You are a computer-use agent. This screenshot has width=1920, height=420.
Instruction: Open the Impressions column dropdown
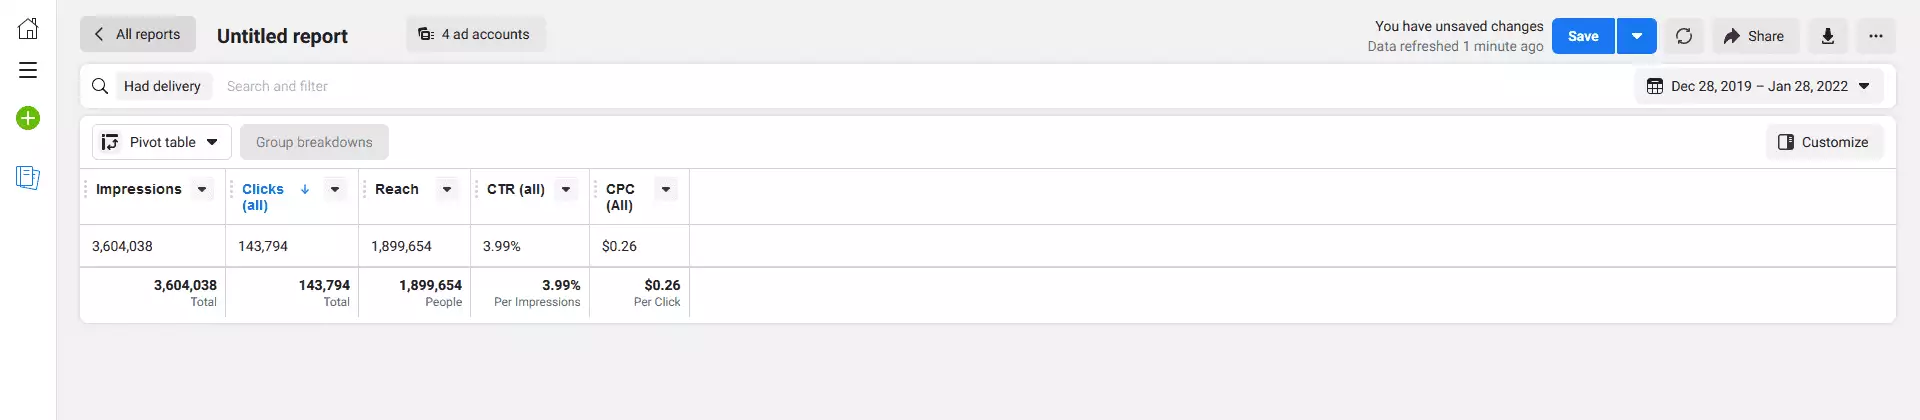[x=202, y=189]
